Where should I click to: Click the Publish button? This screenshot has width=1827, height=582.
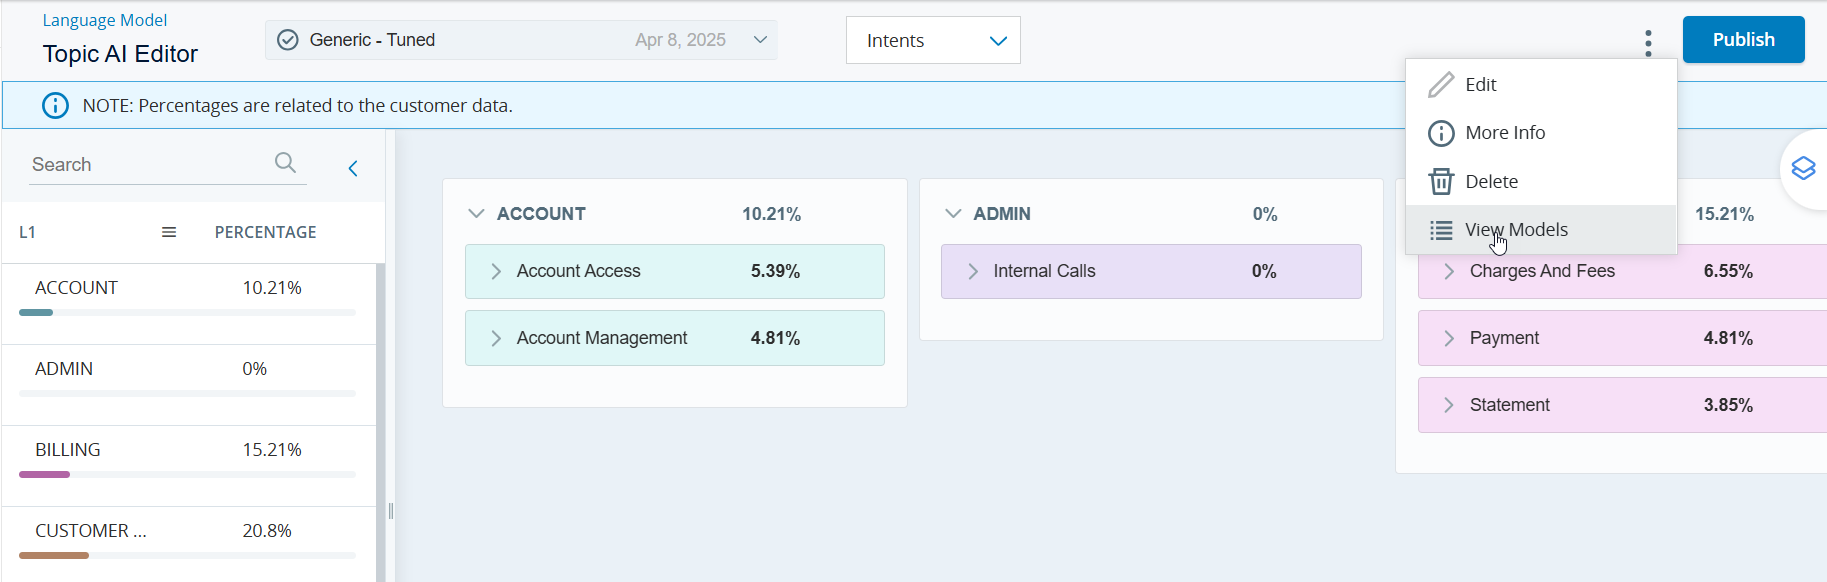(x=1743, y=40)
